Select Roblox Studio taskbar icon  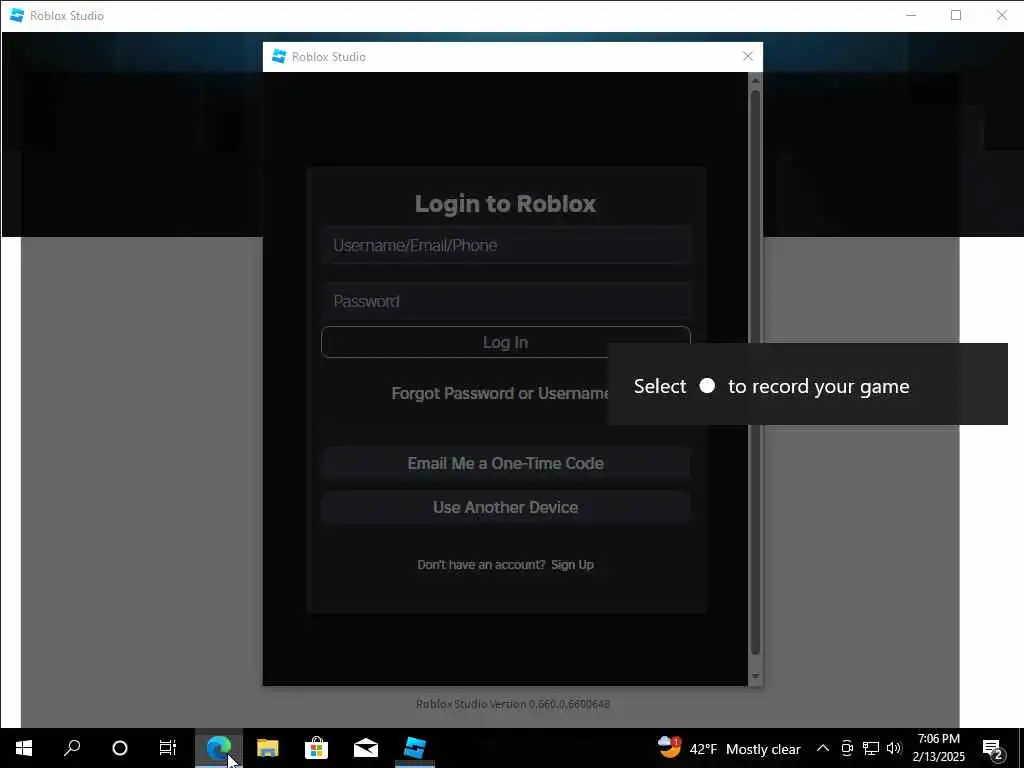[x=415, y=748]
